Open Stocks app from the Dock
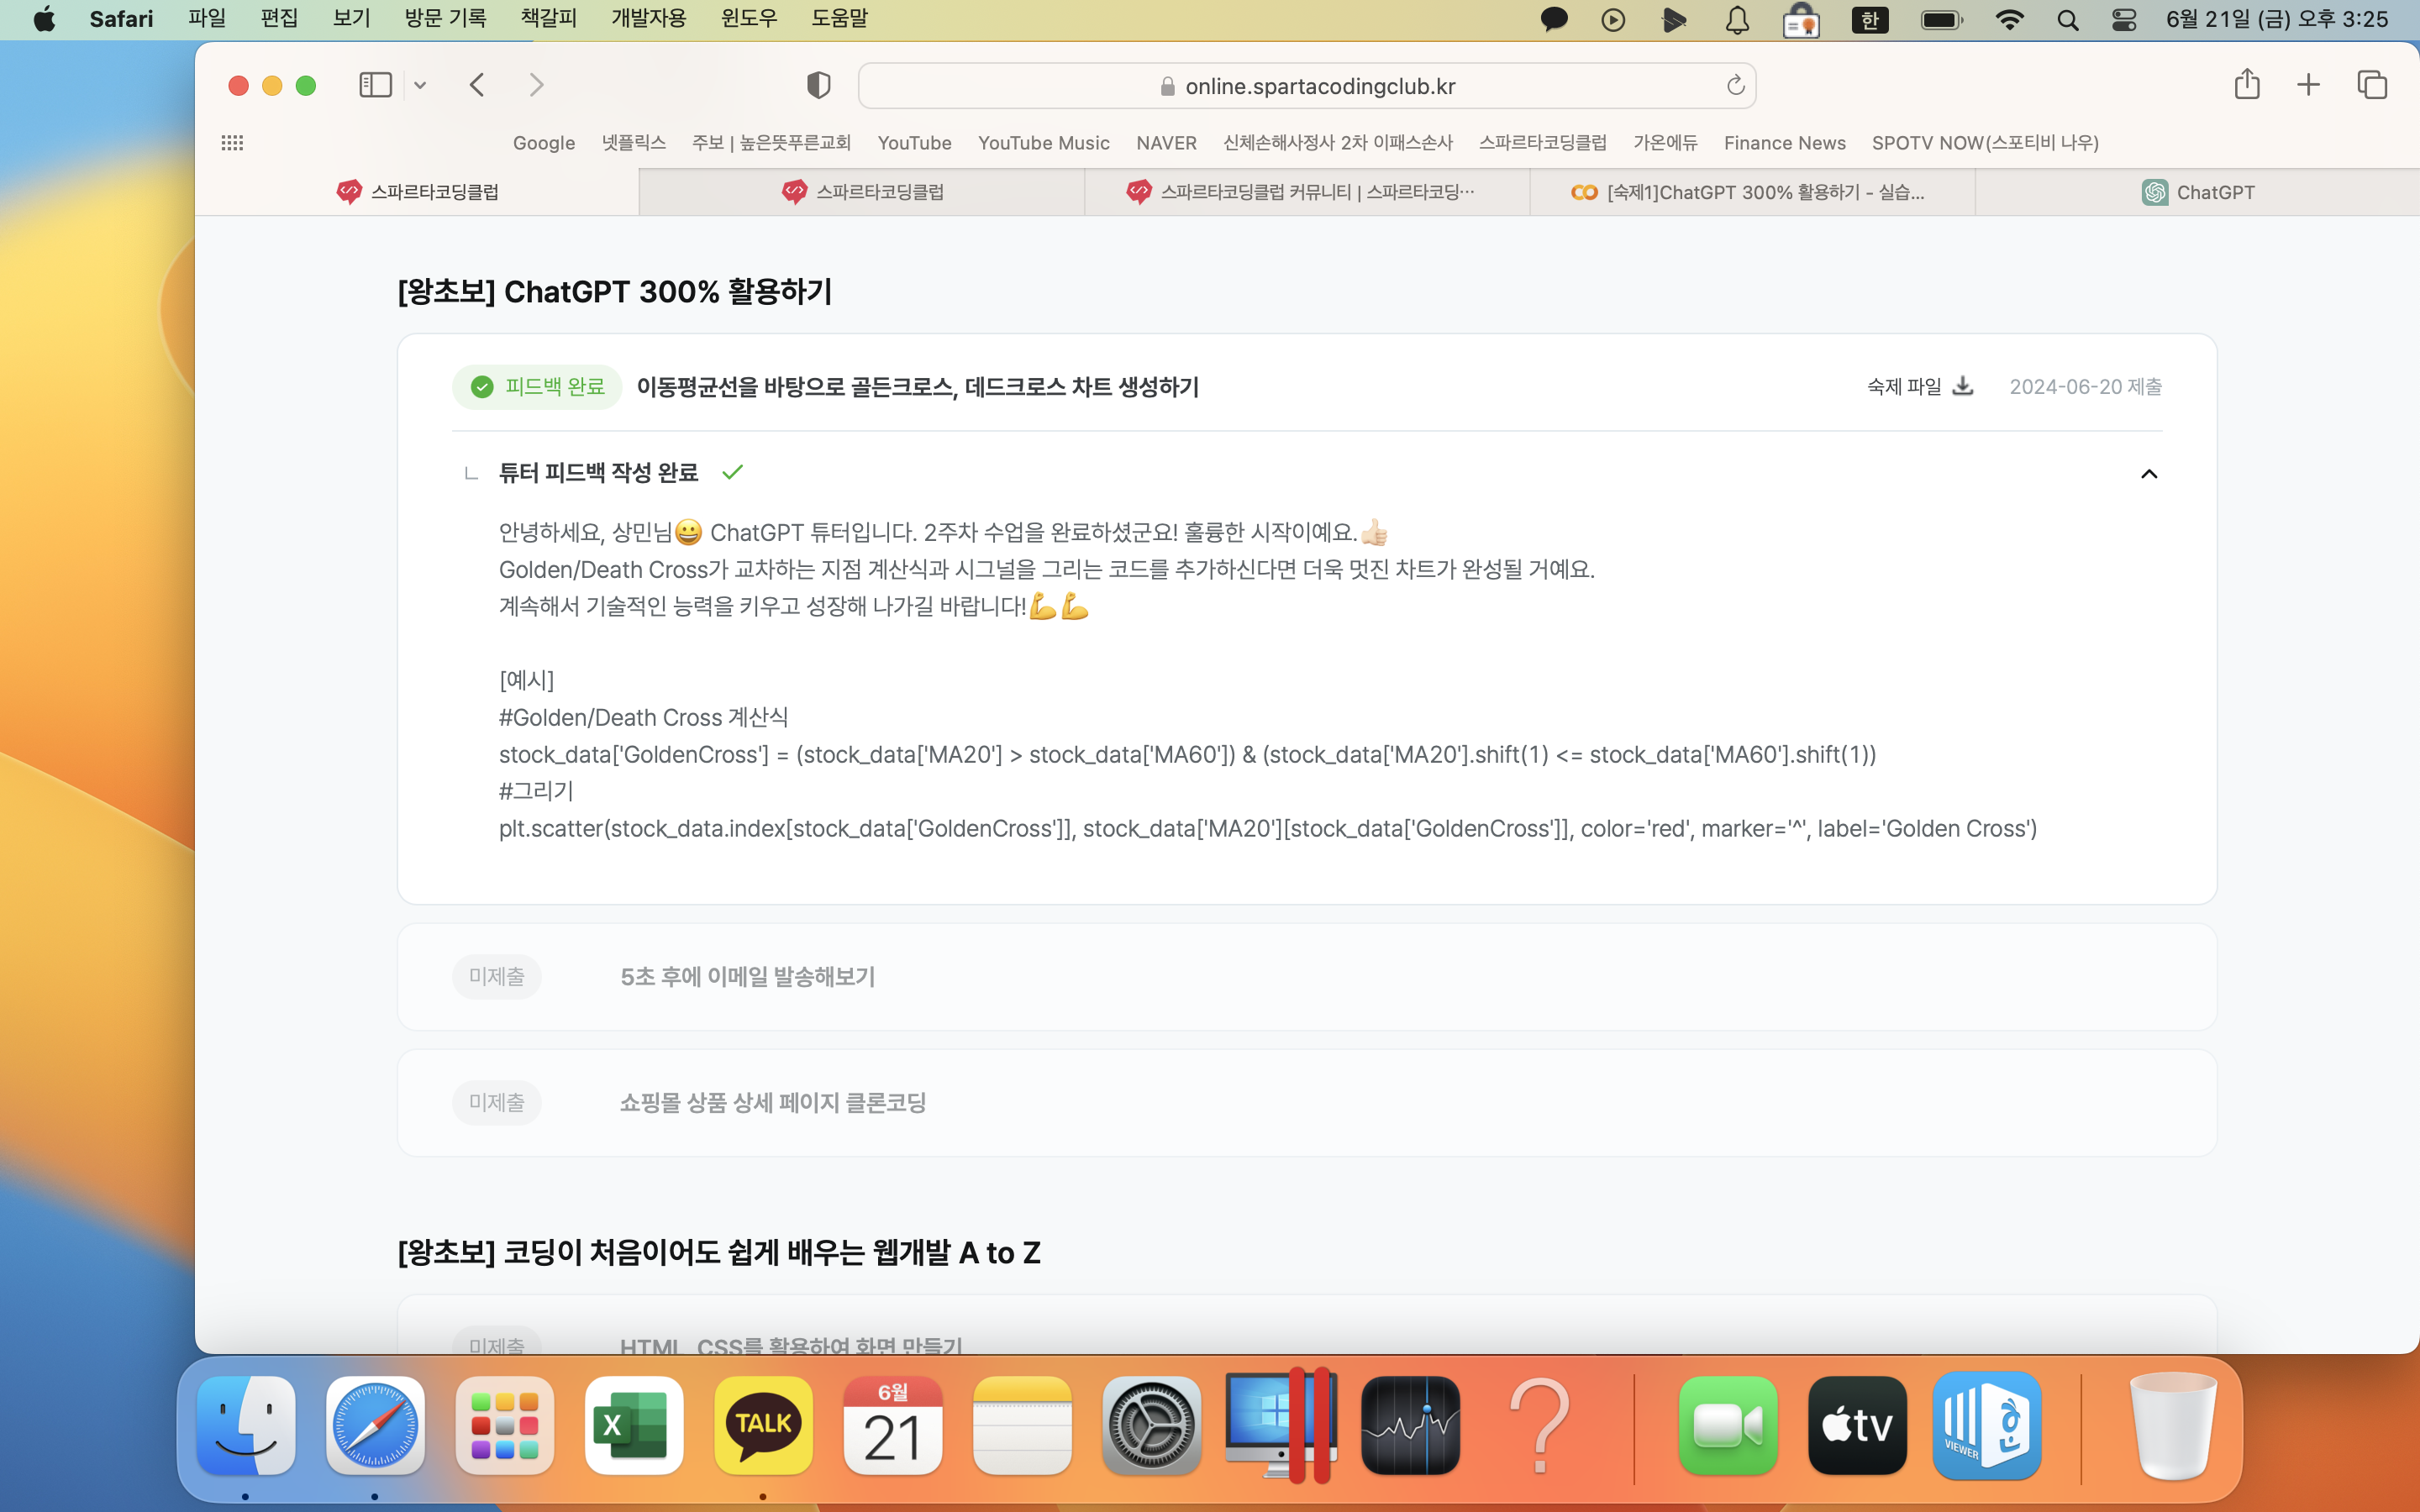Viewport: 2420px width, 1512px height. click(1410, 1426)
